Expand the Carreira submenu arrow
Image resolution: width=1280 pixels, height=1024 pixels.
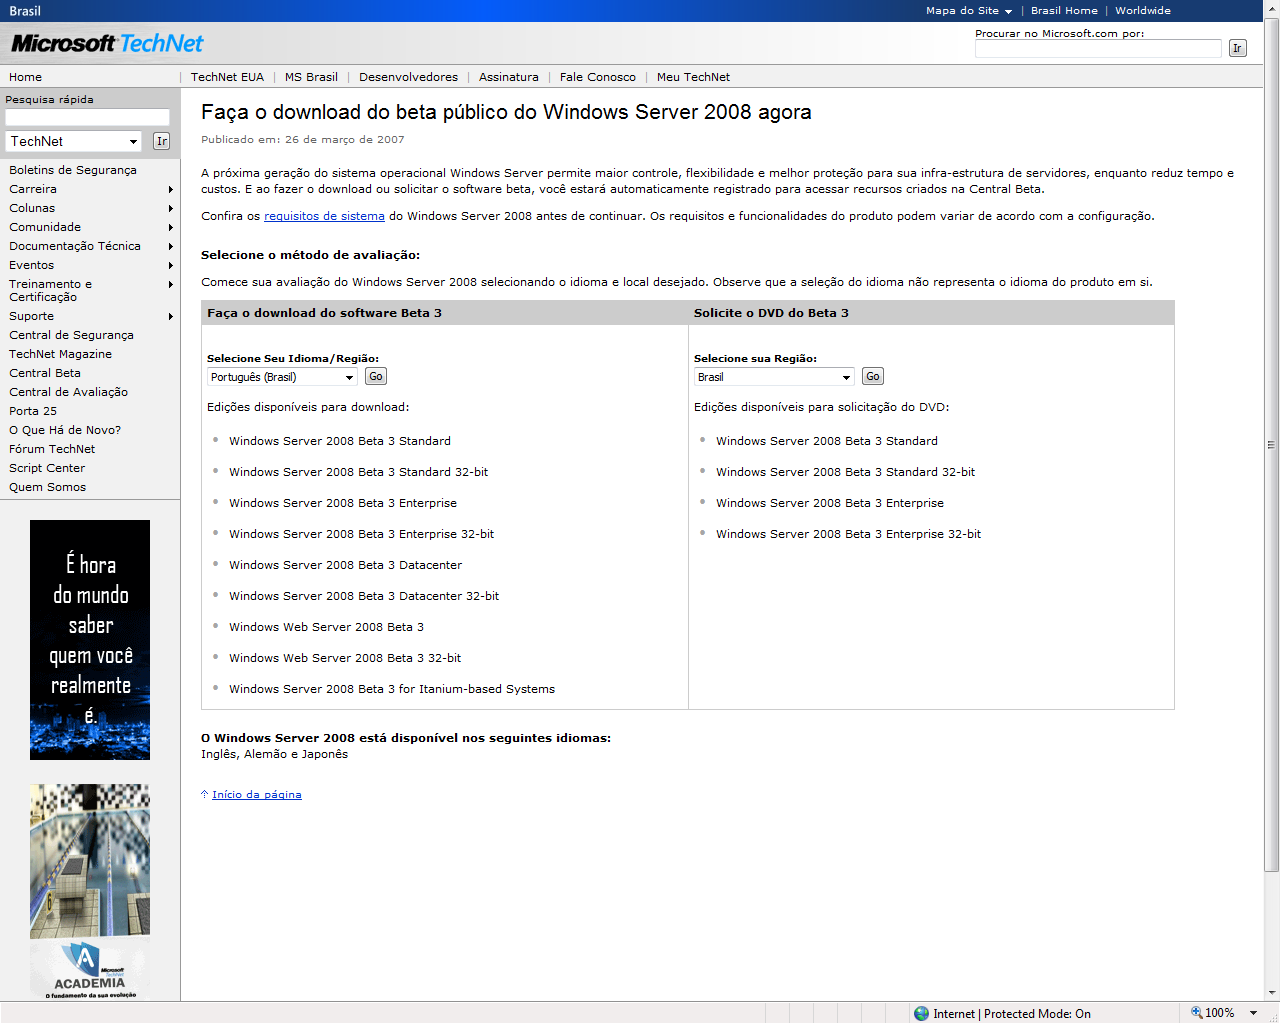click(x=171, y=189)
